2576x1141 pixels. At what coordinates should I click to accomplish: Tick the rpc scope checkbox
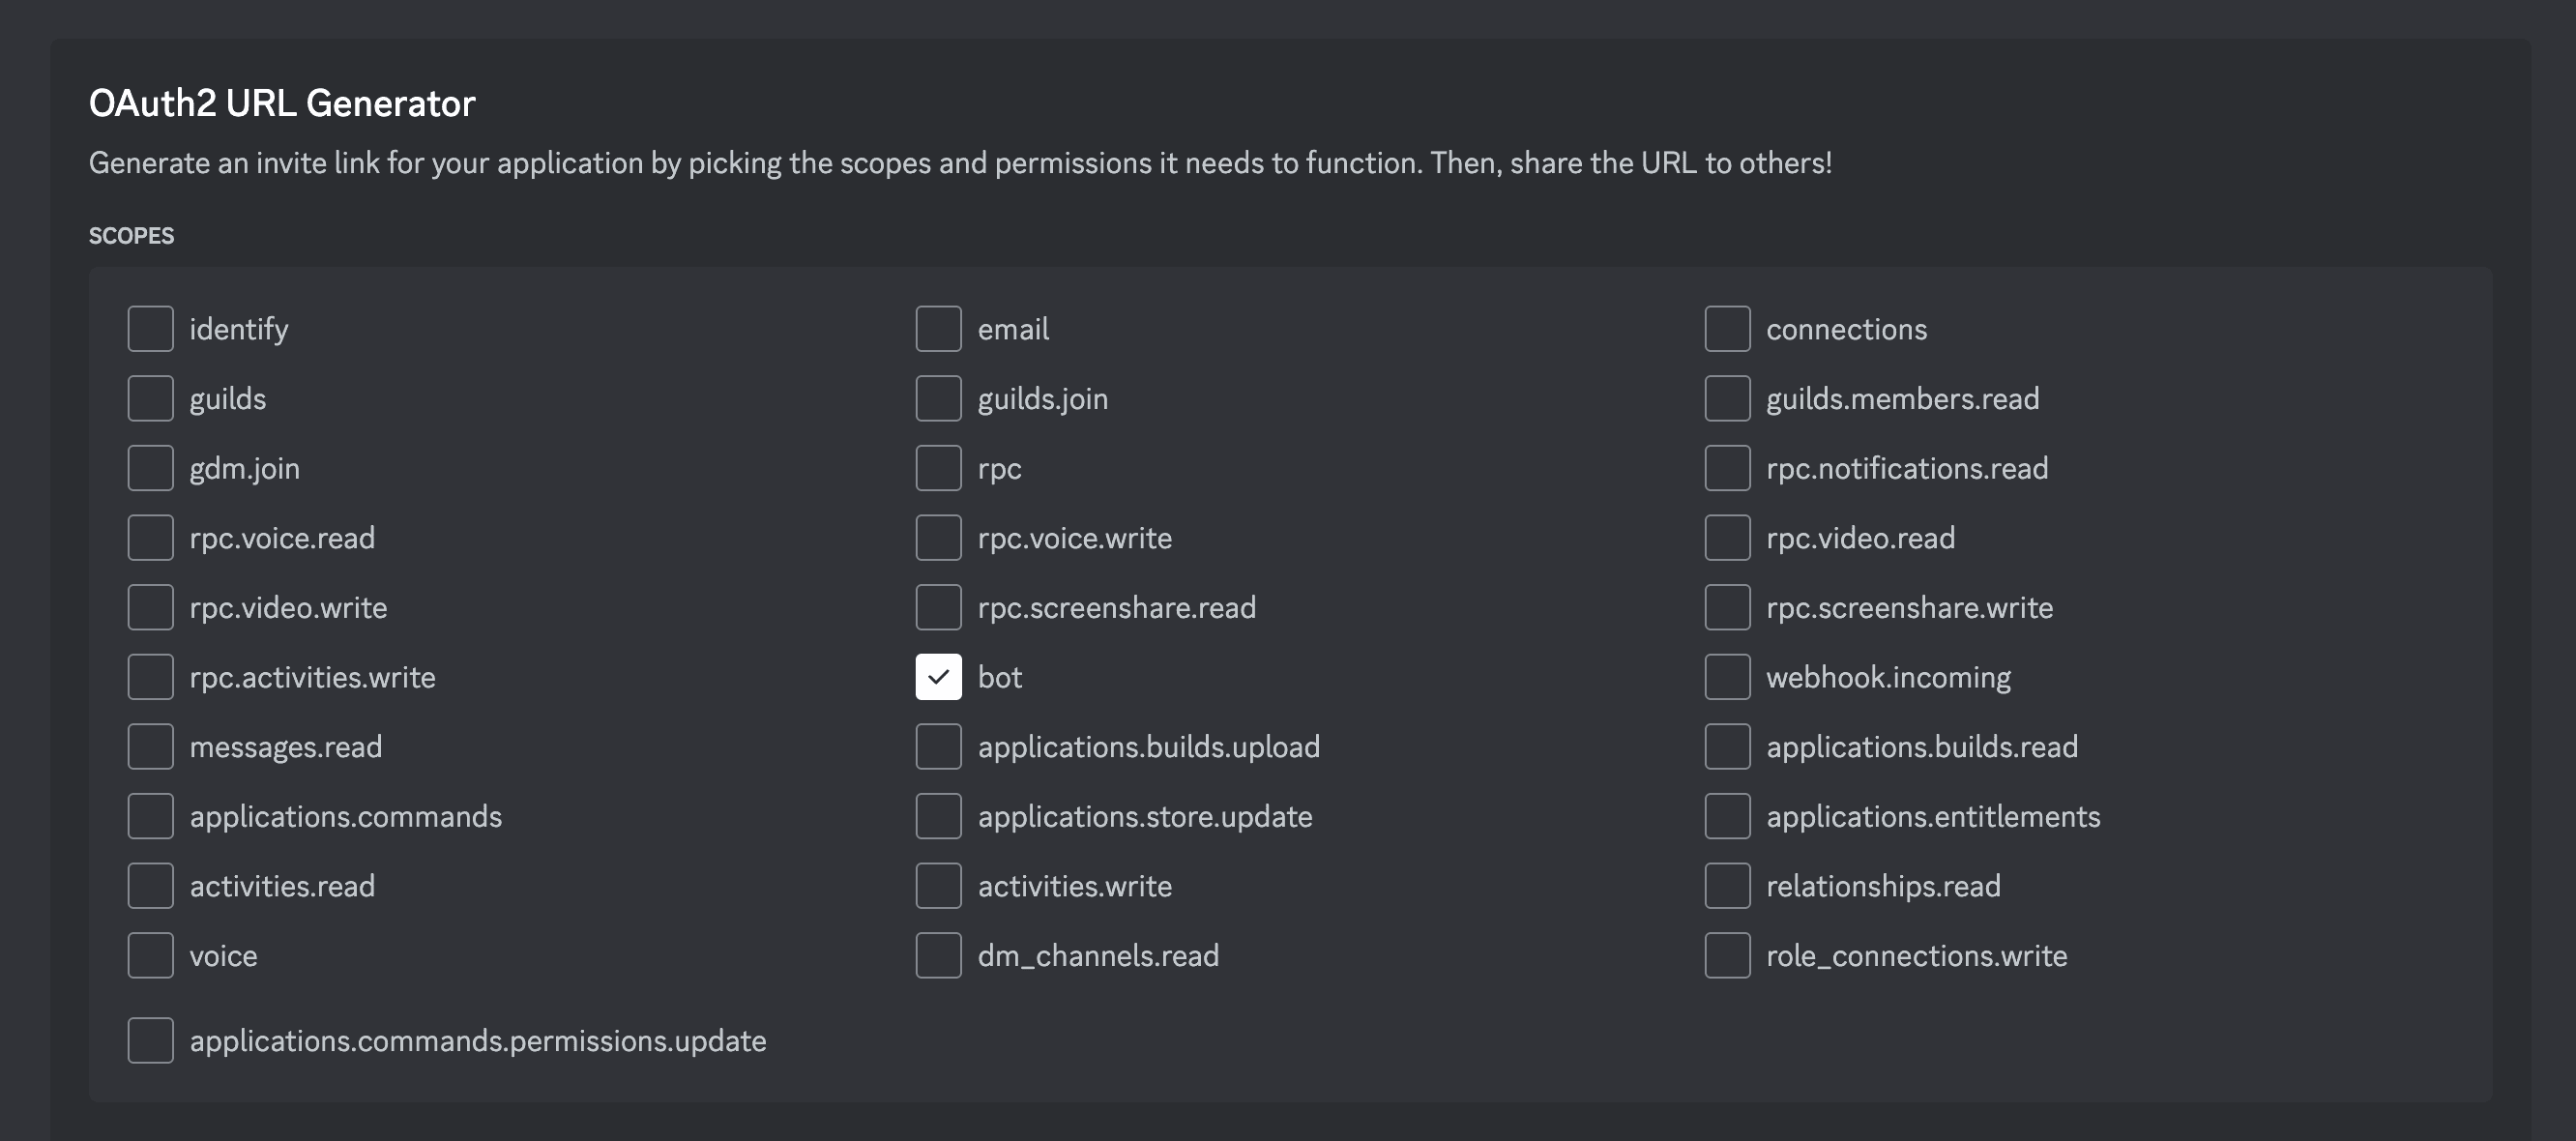coord(938,468)
